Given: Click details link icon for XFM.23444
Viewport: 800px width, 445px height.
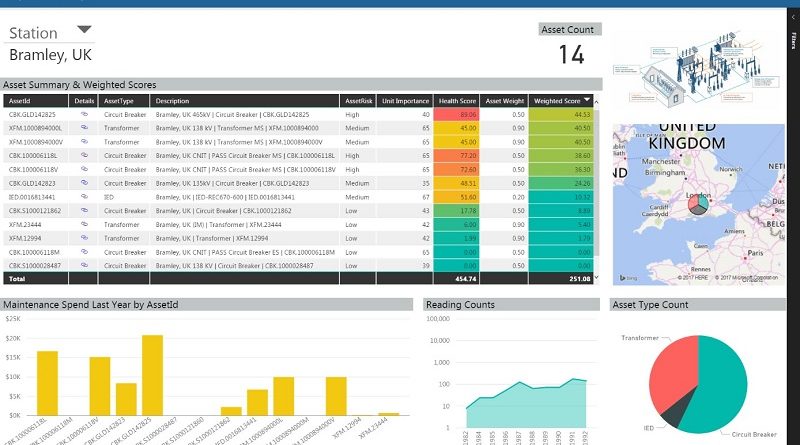Looking at the screenshot, I should pyautogui.click(x=85, y=225).
